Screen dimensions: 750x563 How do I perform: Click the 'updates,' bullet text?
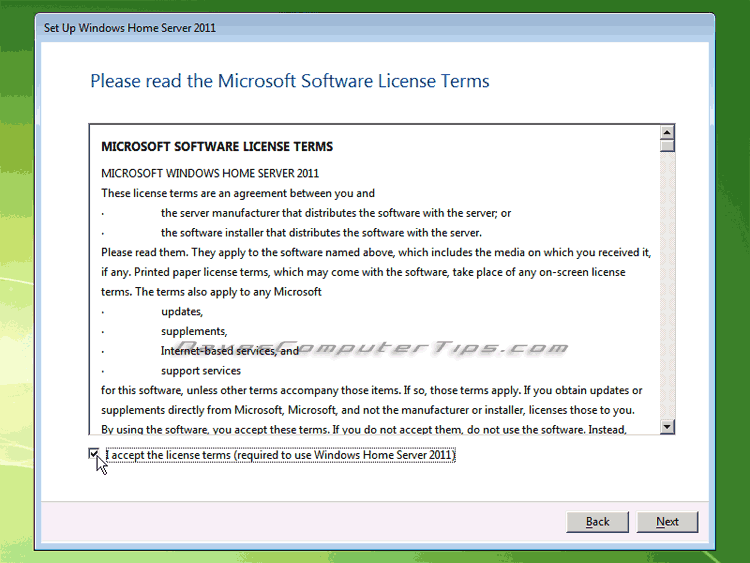click(182, 311)
